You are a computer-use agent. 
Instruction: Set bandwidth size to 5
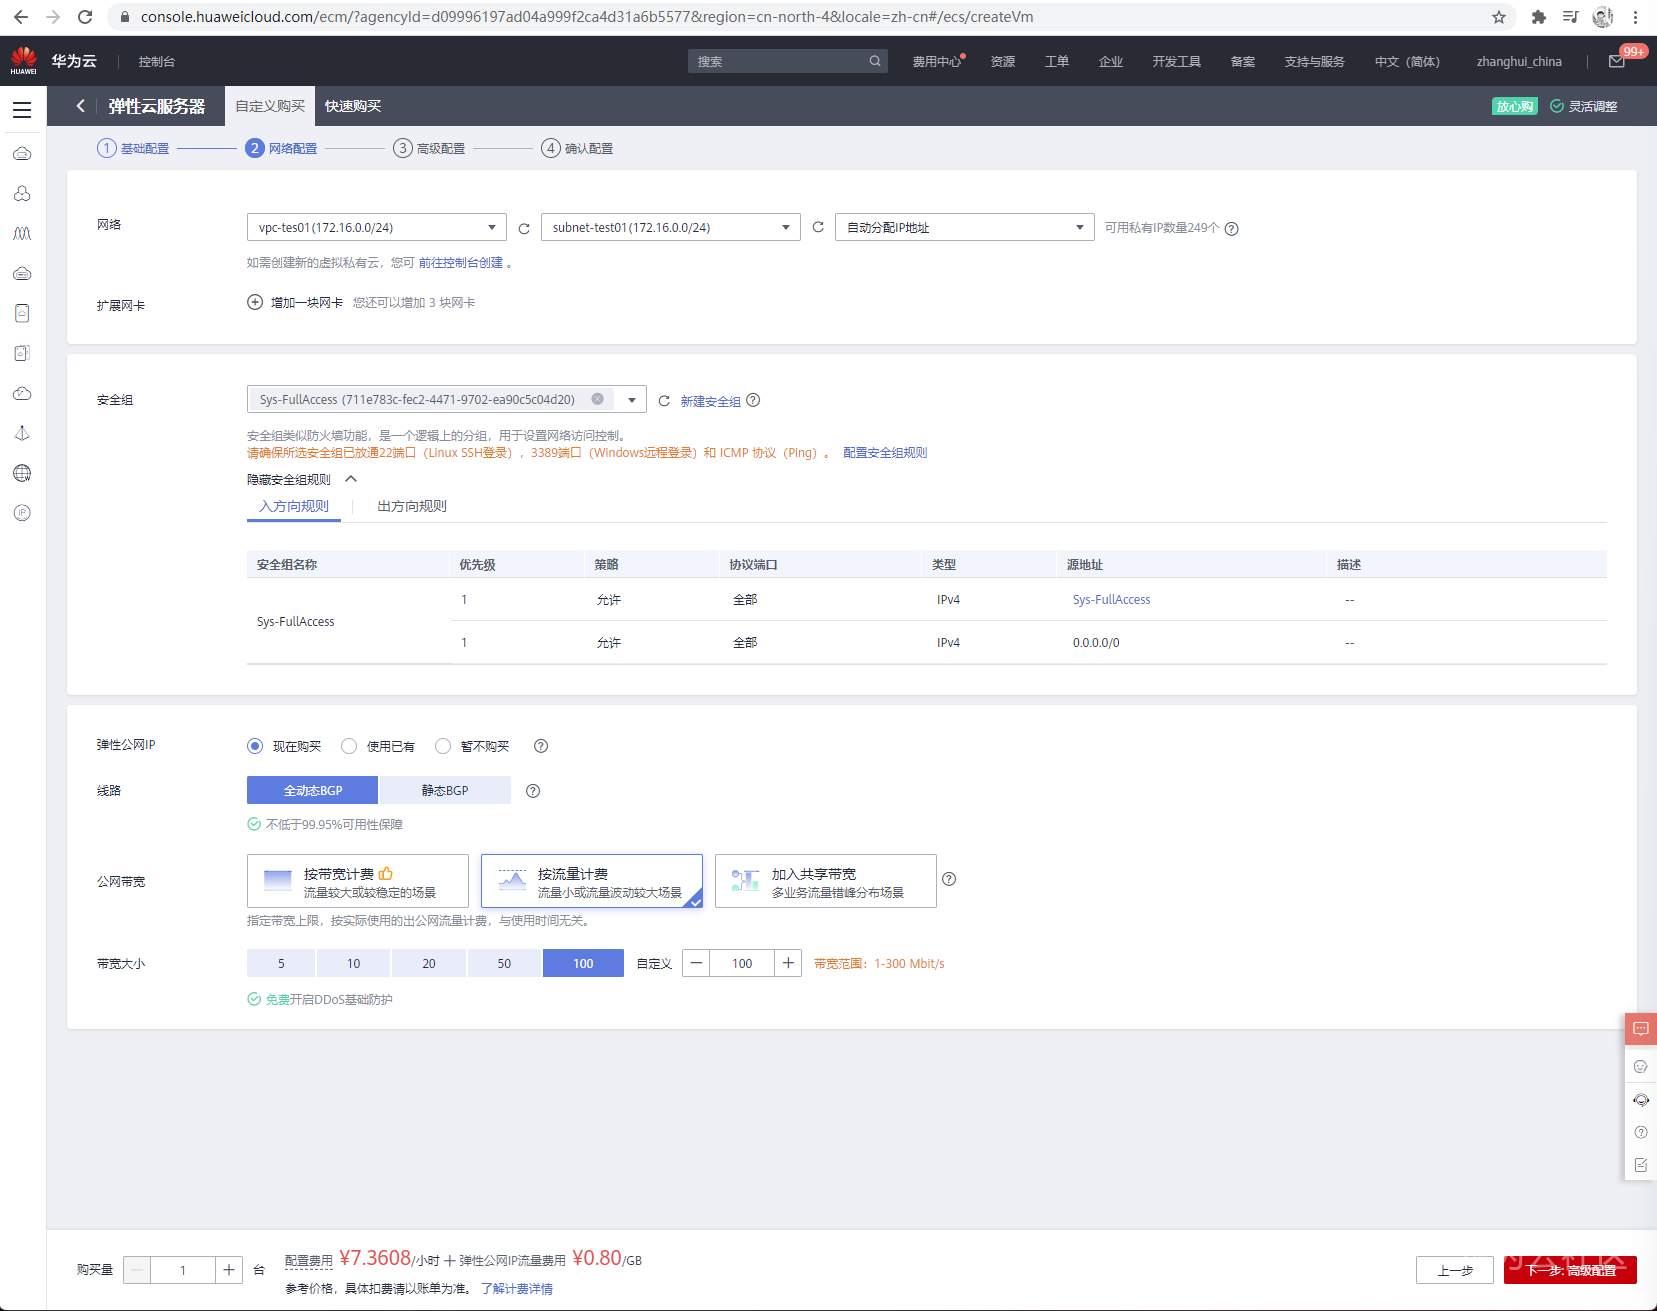281,963
